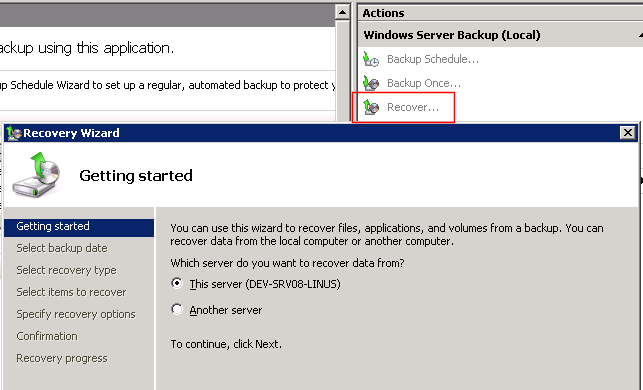The height and width of the screenshot is (390, 643).
Task: Select This server radio button
Action: [x=177, y=283]
